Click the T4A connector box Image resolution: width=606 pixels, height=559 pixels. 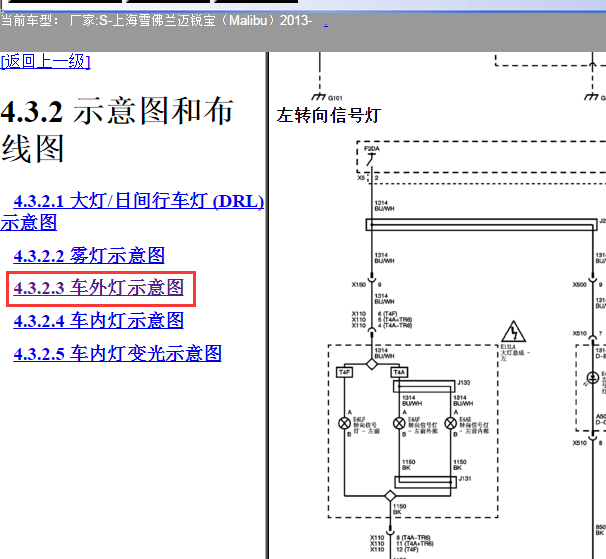pos(399,372)
